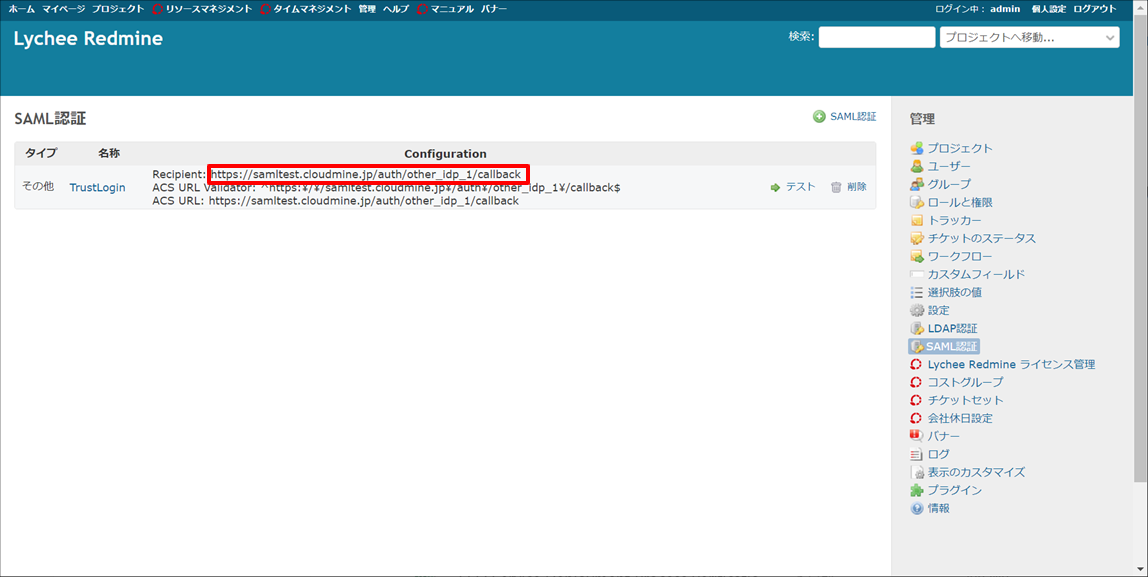Open 管理 in the top menu
The image size is (1148, 577).
click(x=368, y=9)
